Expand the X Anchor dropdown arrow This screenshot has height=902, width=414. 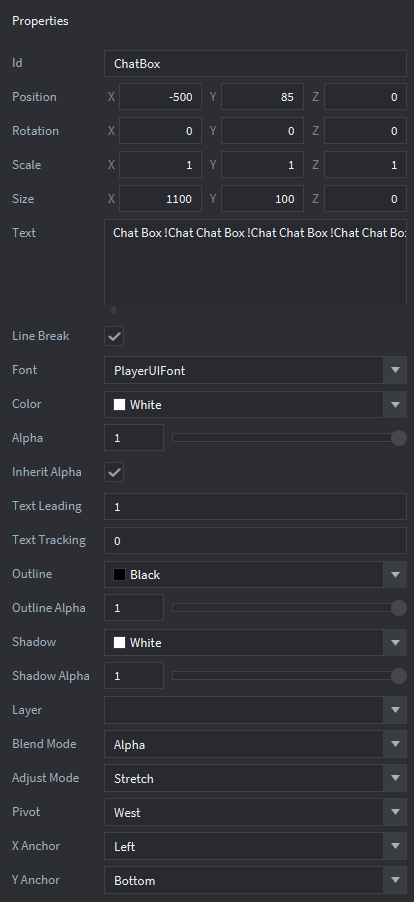pyautogui.click(x=395, y=846)
